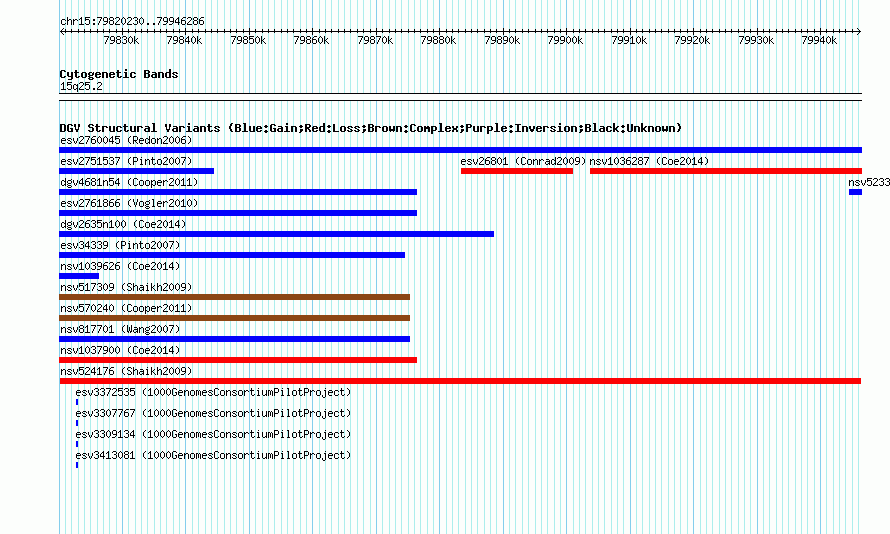This screenshot has height=534, width=890.
Task: Click the label nsv524176 (Shaikh2009)
Action: pos(126,371)
